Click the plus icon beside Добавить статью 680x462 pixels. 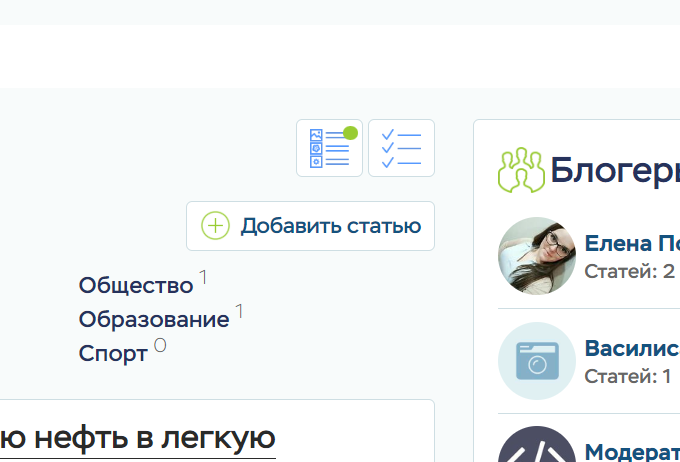tap(215, 226)
